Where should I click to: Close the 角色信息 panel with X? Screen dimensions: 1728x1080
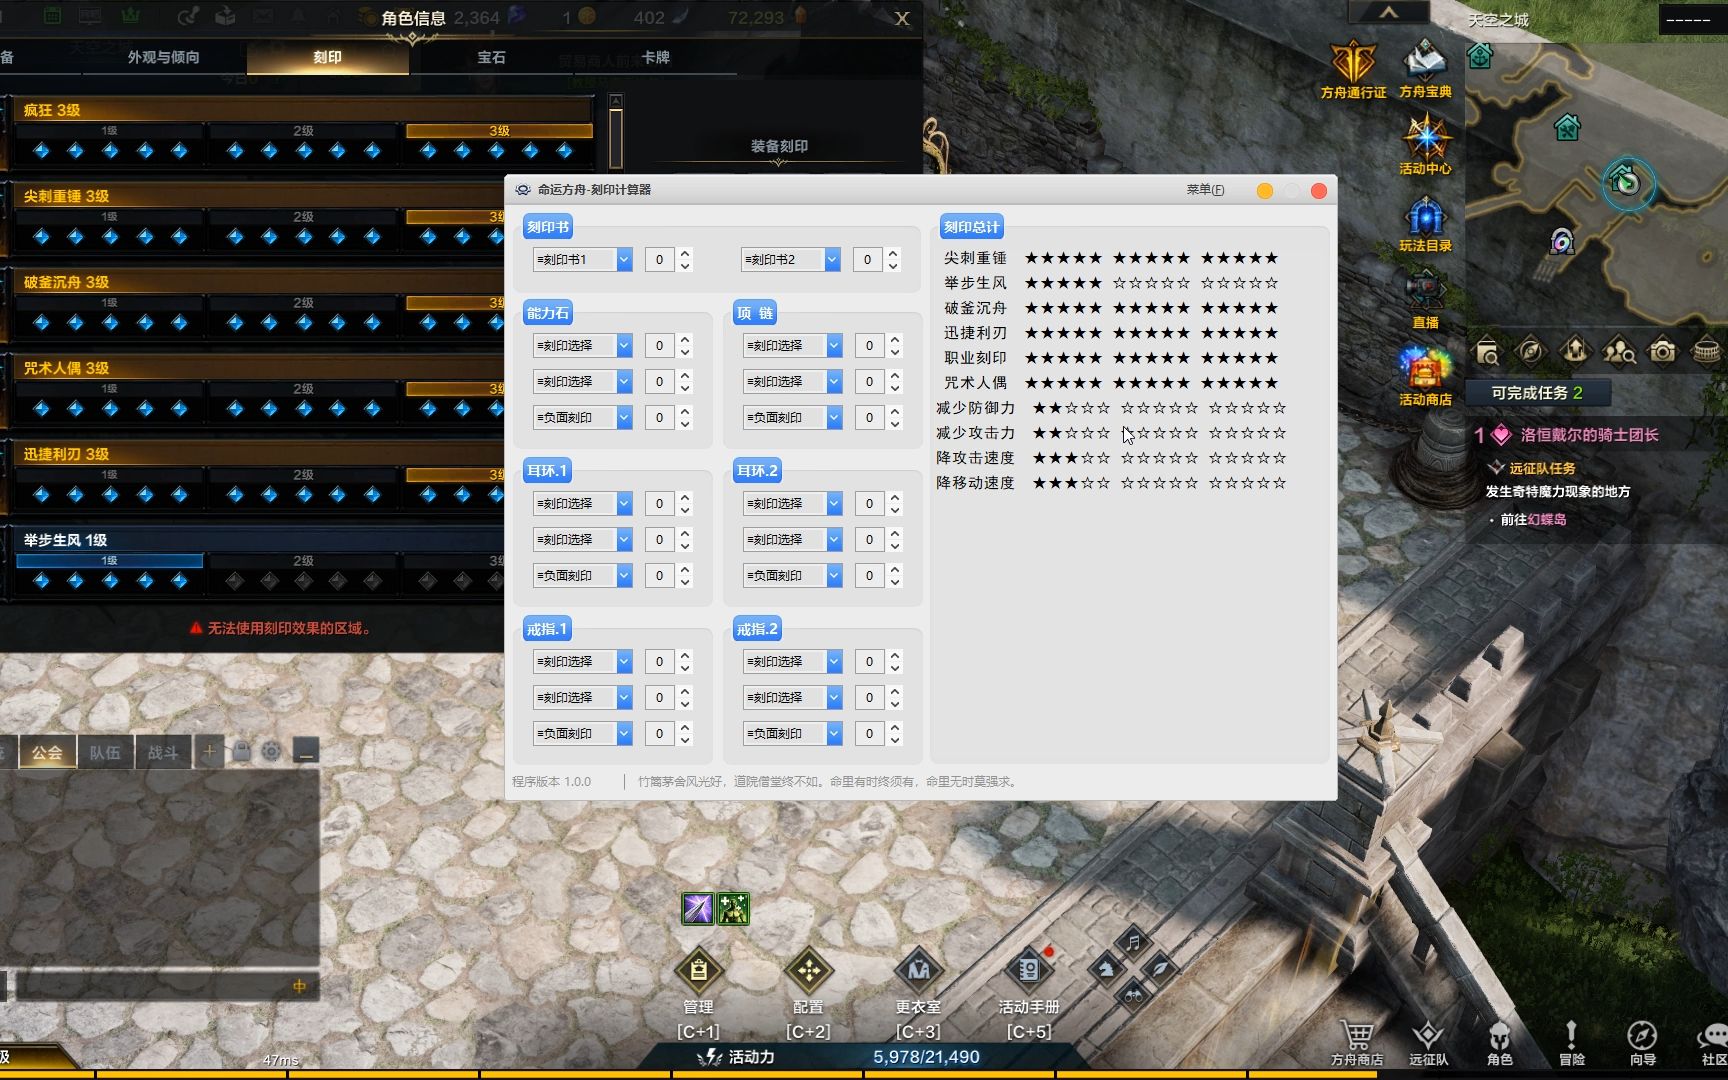tap(902, 18)
